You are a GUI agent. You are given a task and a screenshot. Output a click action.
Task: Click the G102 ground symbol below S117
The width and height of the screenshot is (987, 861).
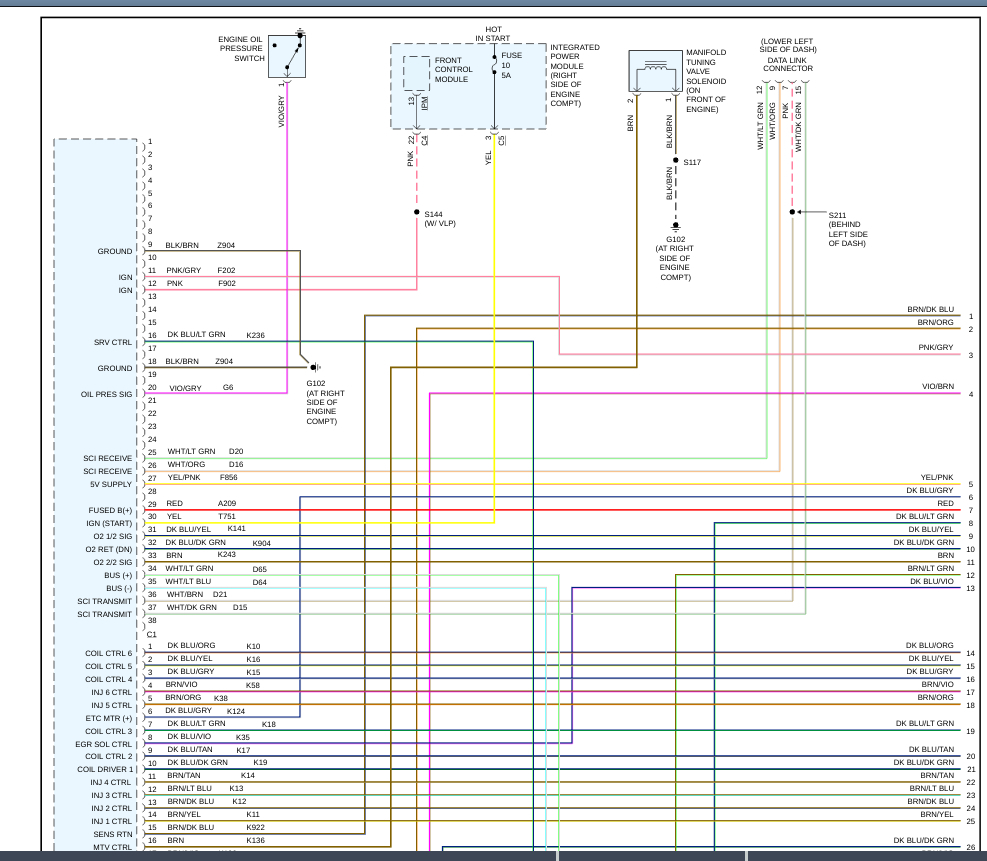click(675, 226)
